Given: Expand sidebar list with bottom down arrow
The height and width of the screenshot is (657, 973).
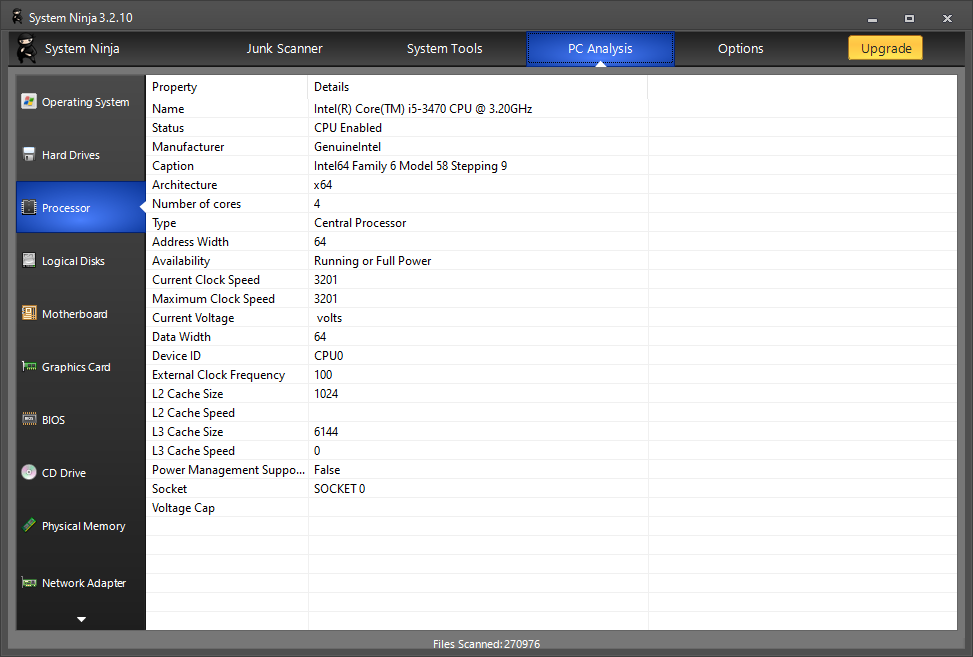Looking at the screenshot, I should click(81, 619).
